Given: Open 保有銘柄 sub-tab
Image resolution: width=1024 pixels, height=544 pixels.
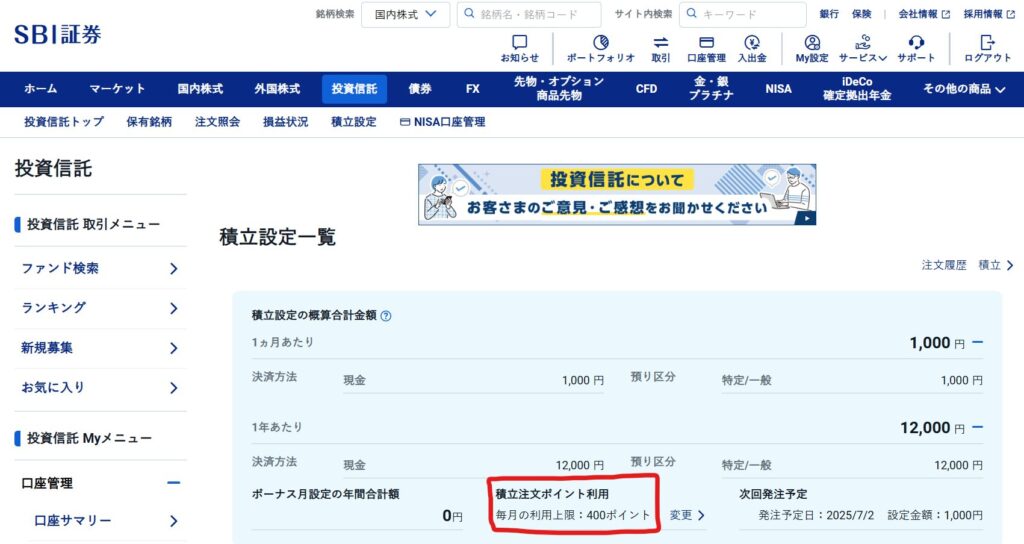Looking at the screenshot, I should pos(149,122).
